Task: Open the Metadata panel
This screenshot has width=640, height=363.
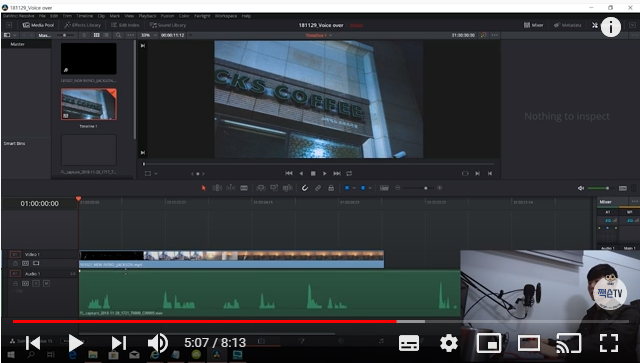Action: [567, 25]
